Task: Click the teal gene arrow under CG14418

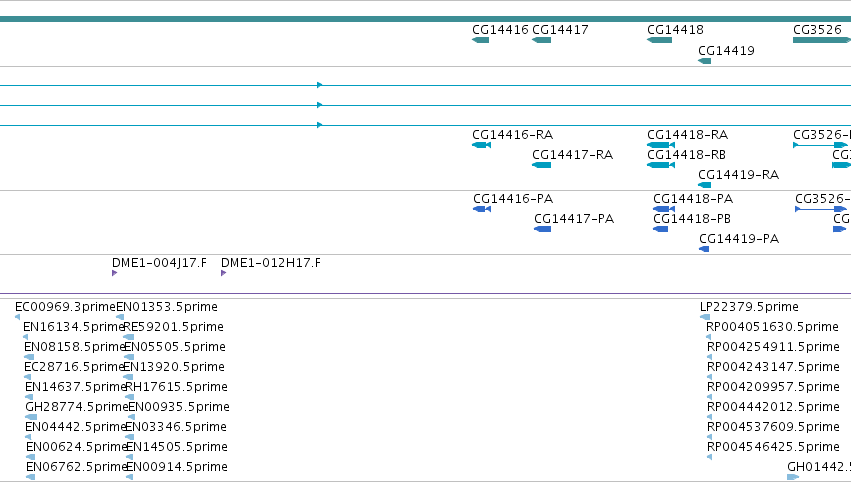Action: point(659,40)
